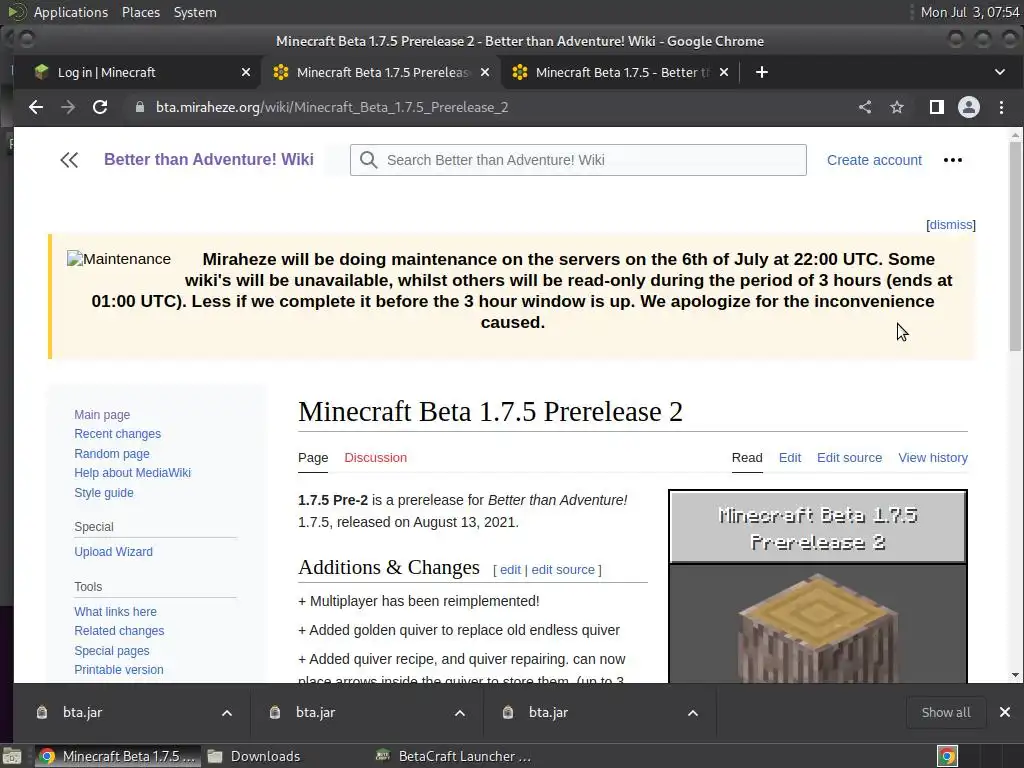Go back with the browser back arrow

(36, 107)
